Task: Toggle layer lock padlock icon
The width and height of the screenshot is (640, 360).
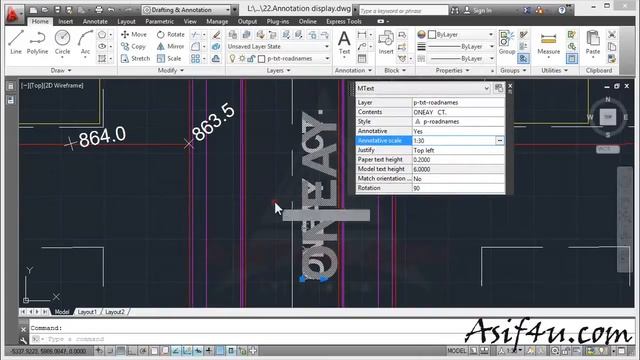Action: [x=251, y=59]
